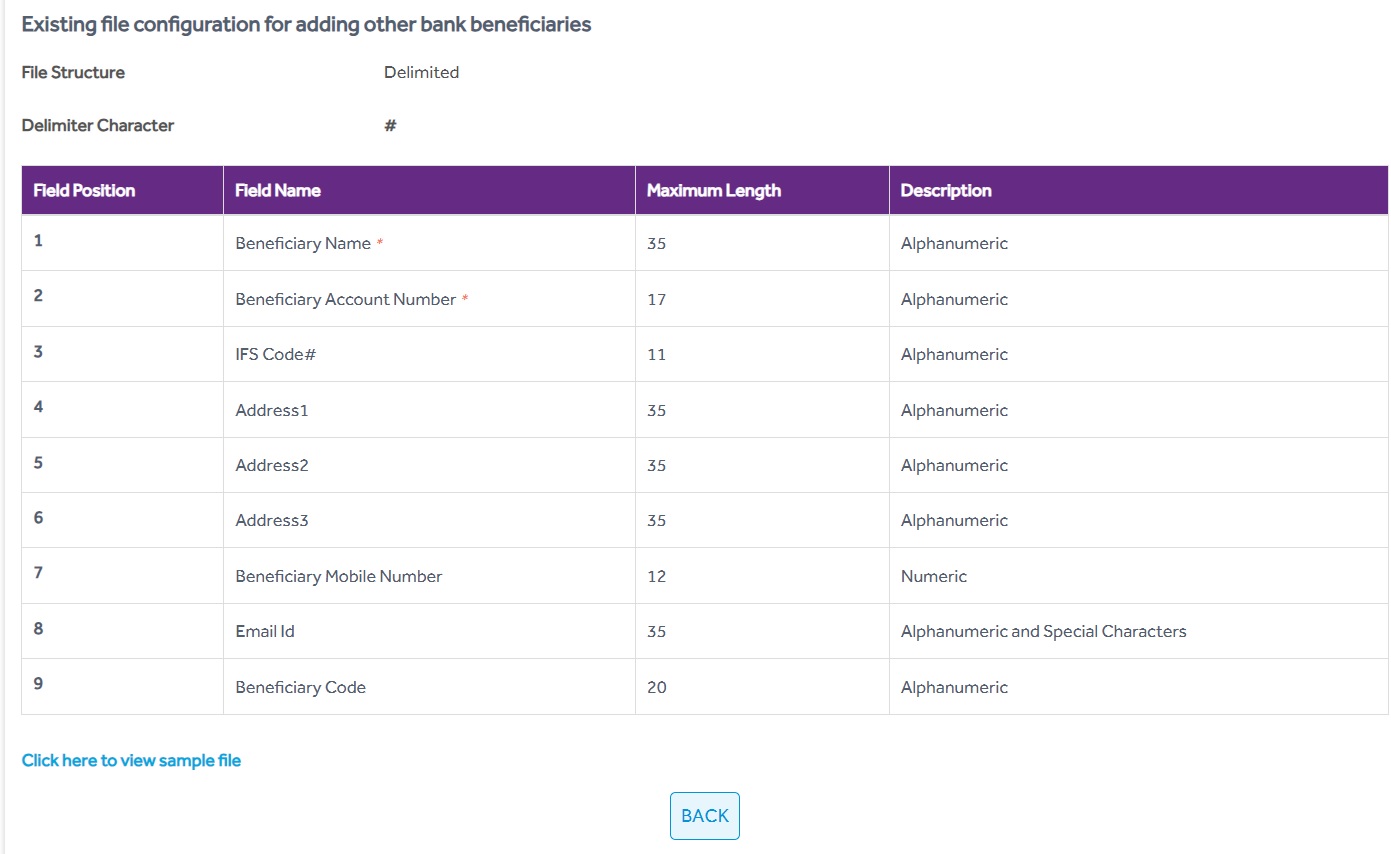
Task: Click the 'Delimited' file structure value
Action: click(x=421, y=72)
